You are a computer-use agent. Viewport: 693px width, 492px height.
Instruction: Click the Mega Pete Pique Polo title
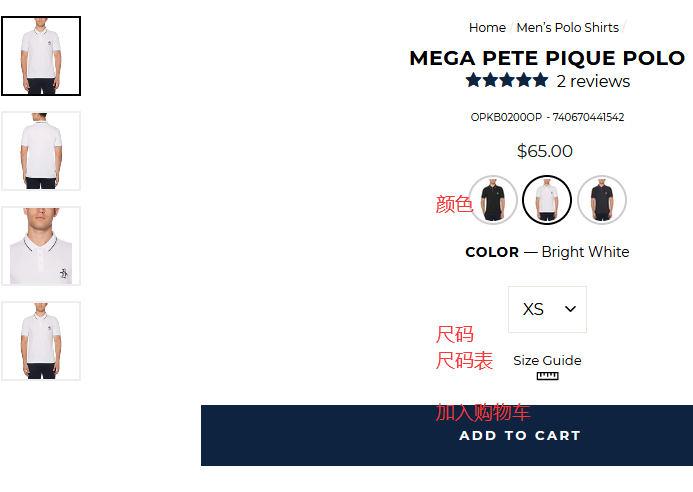point(547,58)
